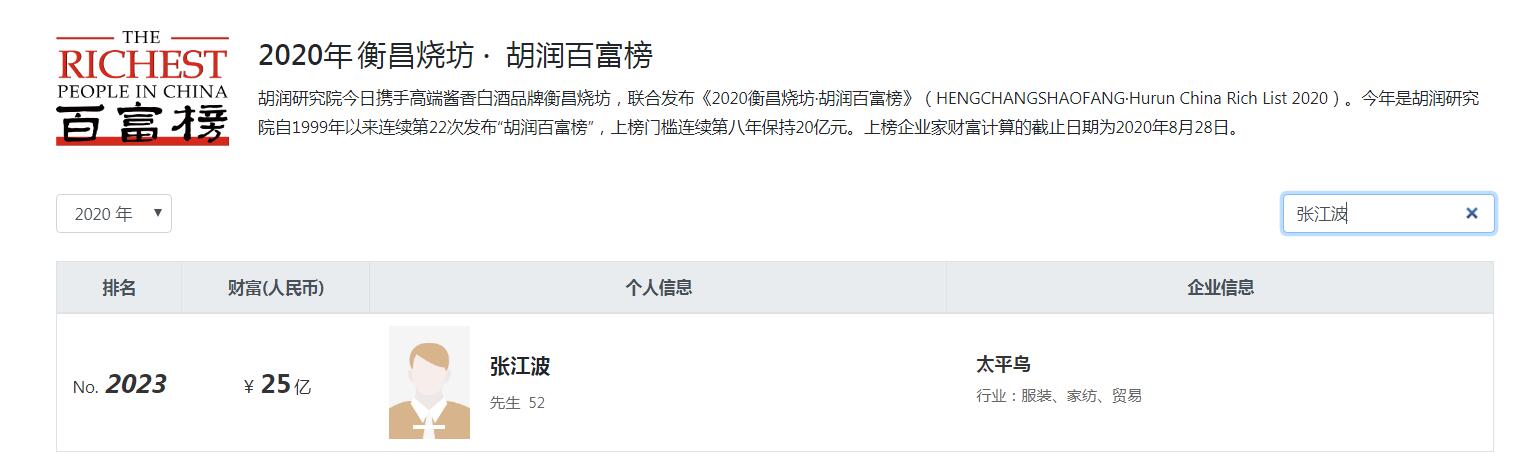
Task: Click the wealth value ¥ 25亿
Action: [278, 385]
